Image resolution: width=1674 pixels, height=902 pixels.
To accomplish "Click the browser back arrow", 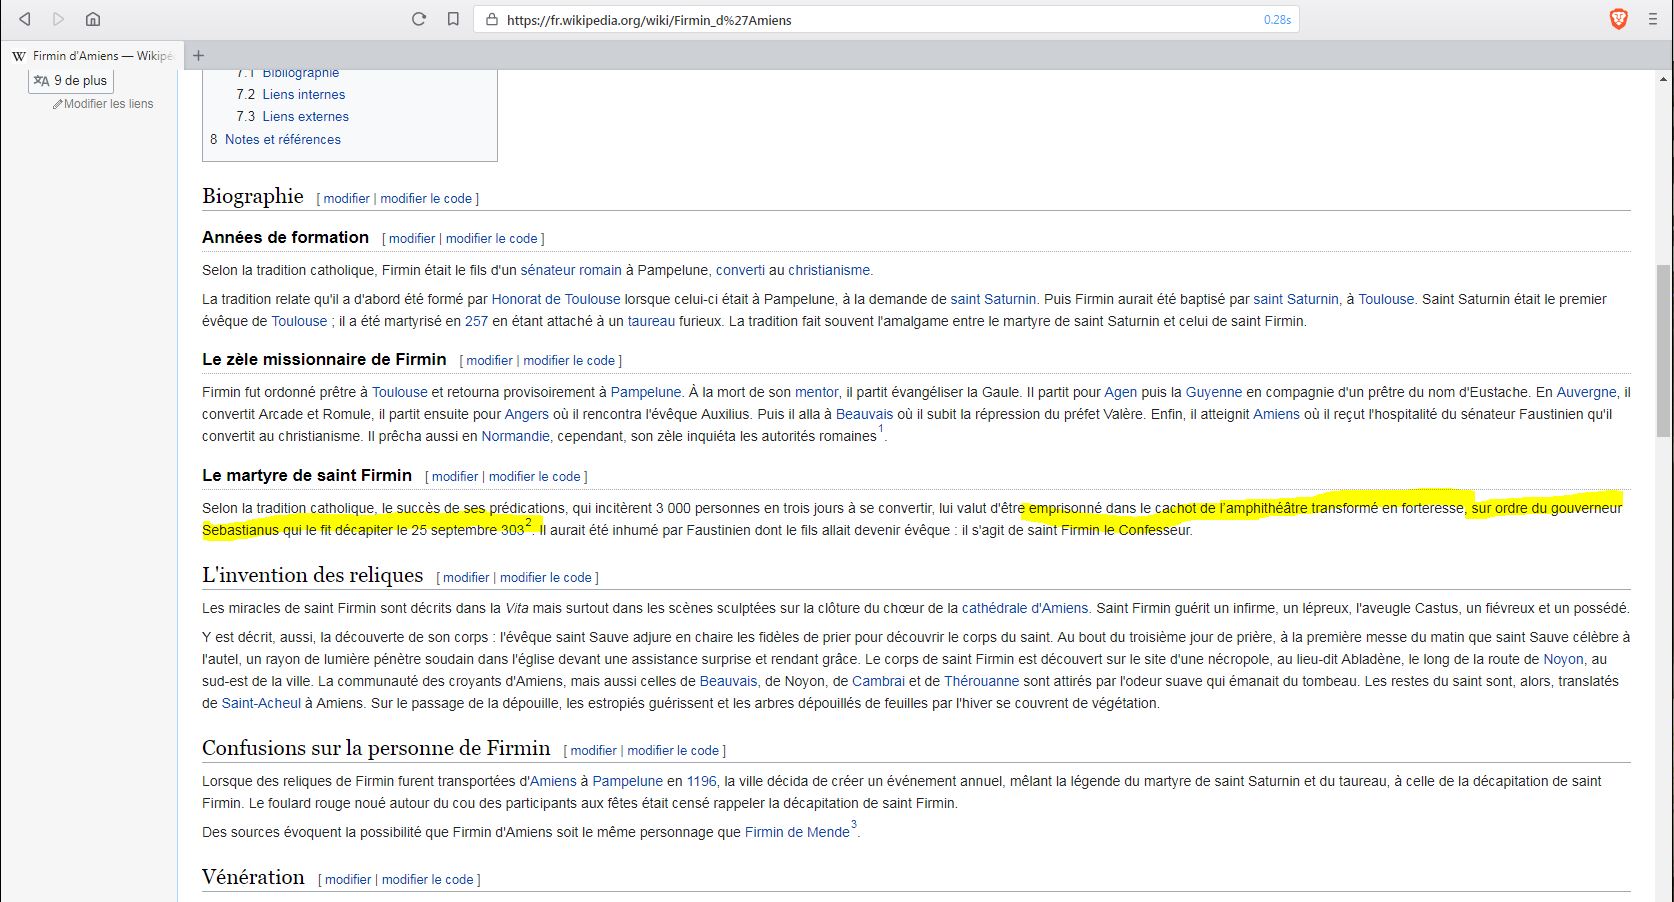I will pyautogui.click(x=25, y=19).
